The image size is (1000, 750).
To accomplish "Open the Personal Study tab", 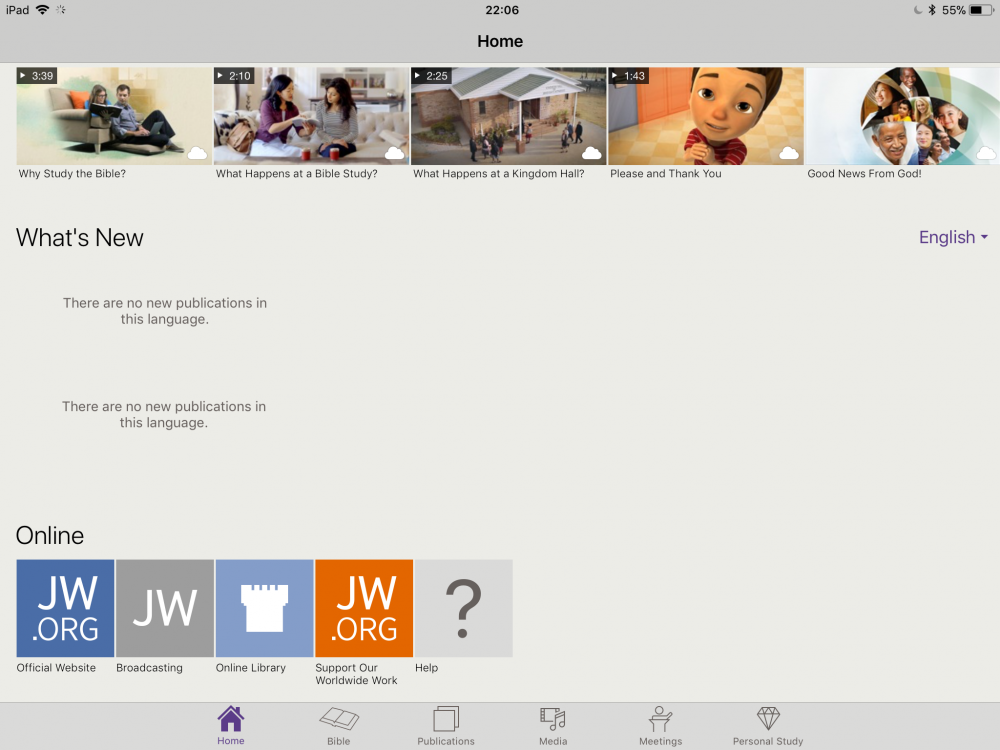I will click(x=768, y=726).
